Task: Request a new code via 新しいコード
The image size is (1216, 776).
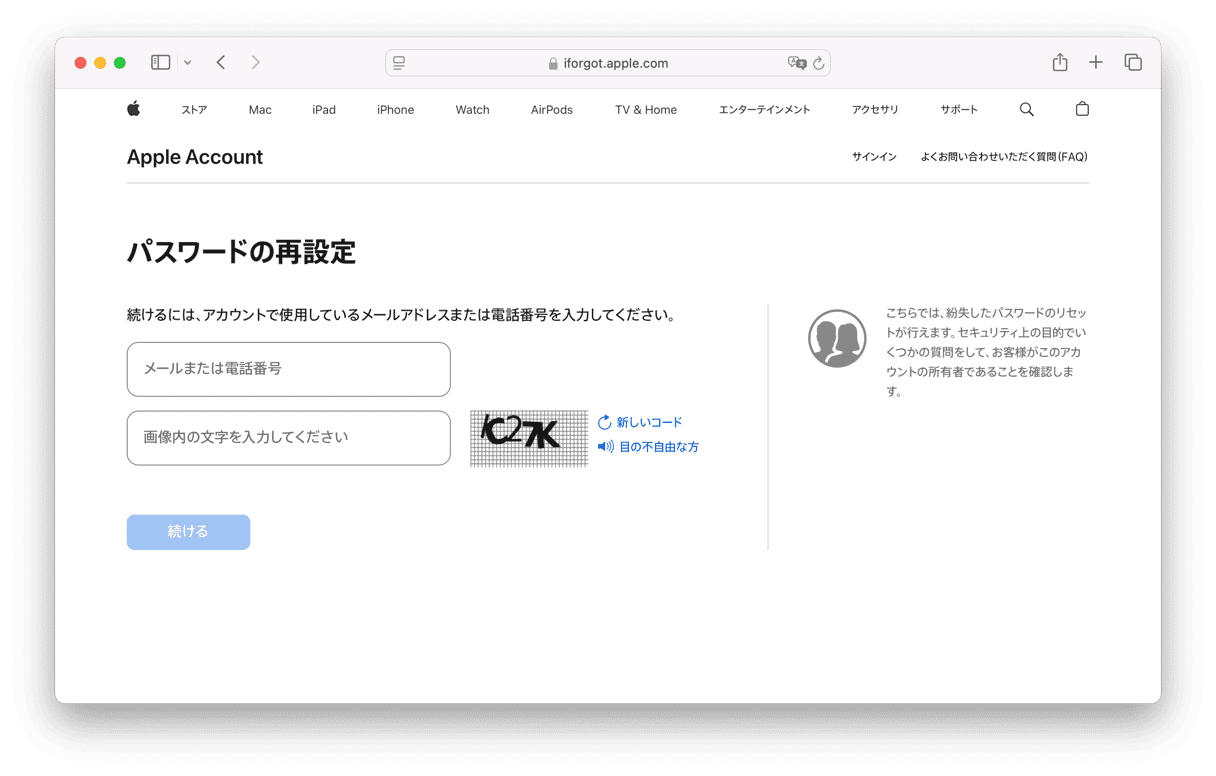Action: [648, 423]
